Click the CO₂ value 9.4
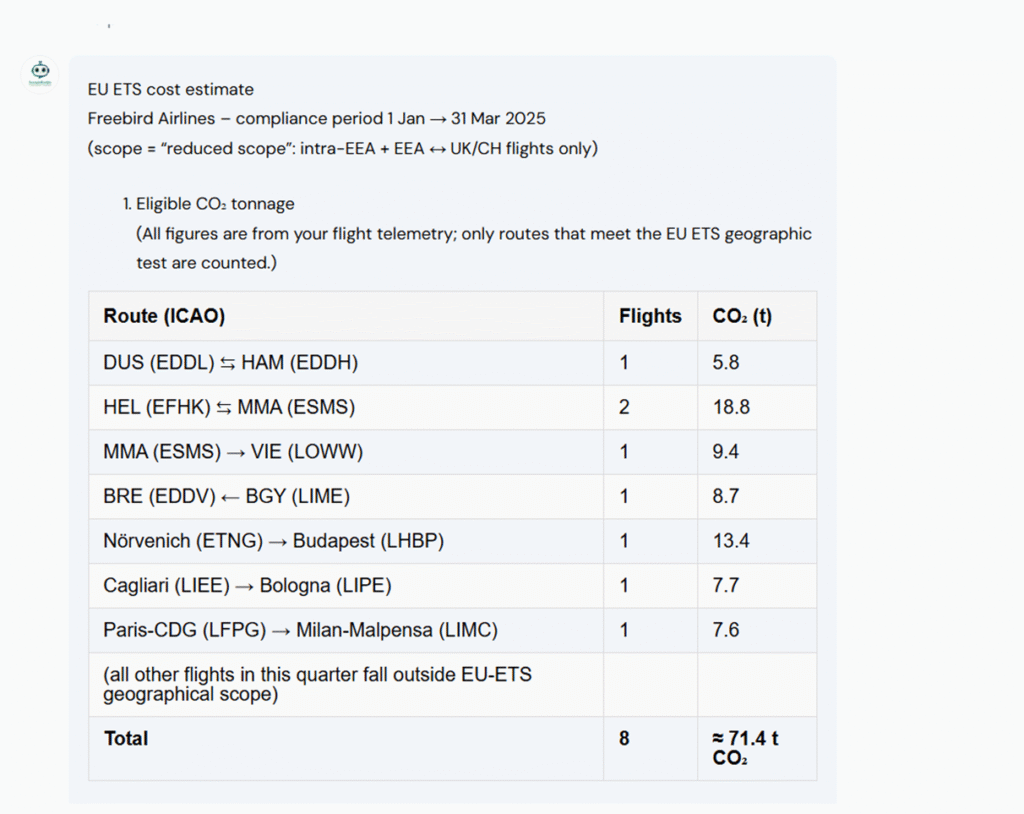The height and width of the screenshot is (814, 1024). tap(726, 451)
